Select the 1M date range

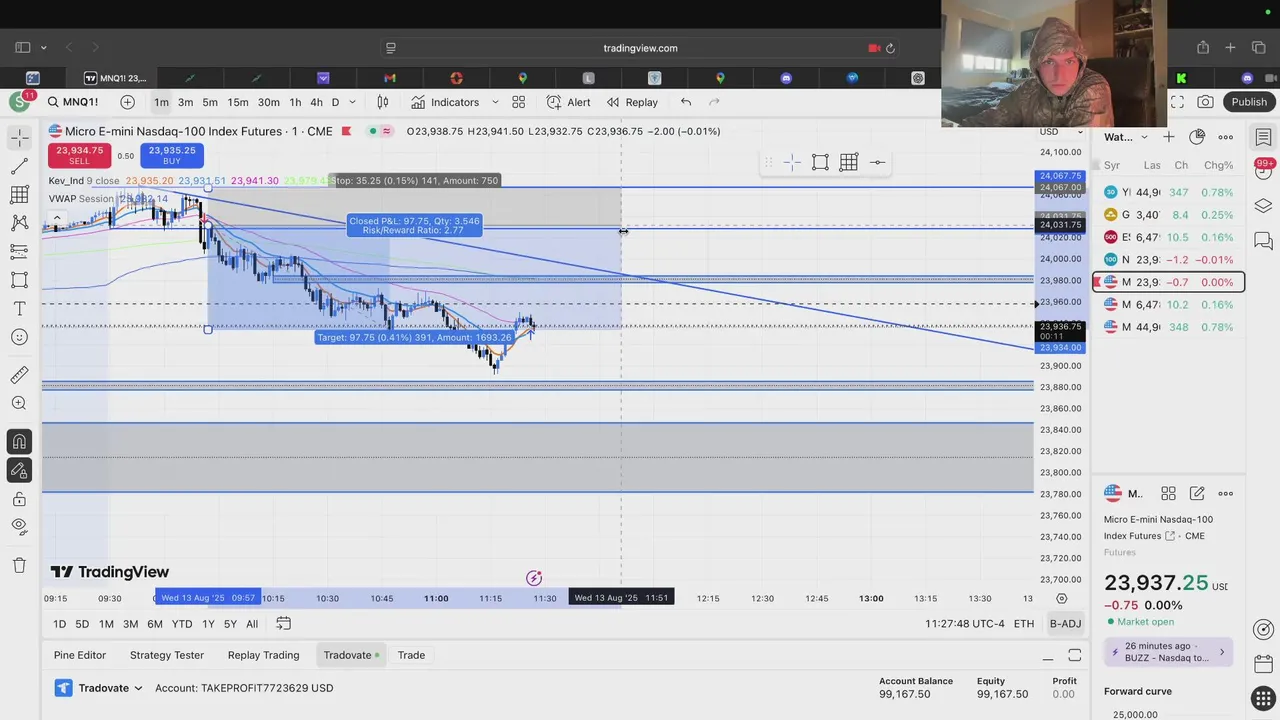click(x=106, y=624)
